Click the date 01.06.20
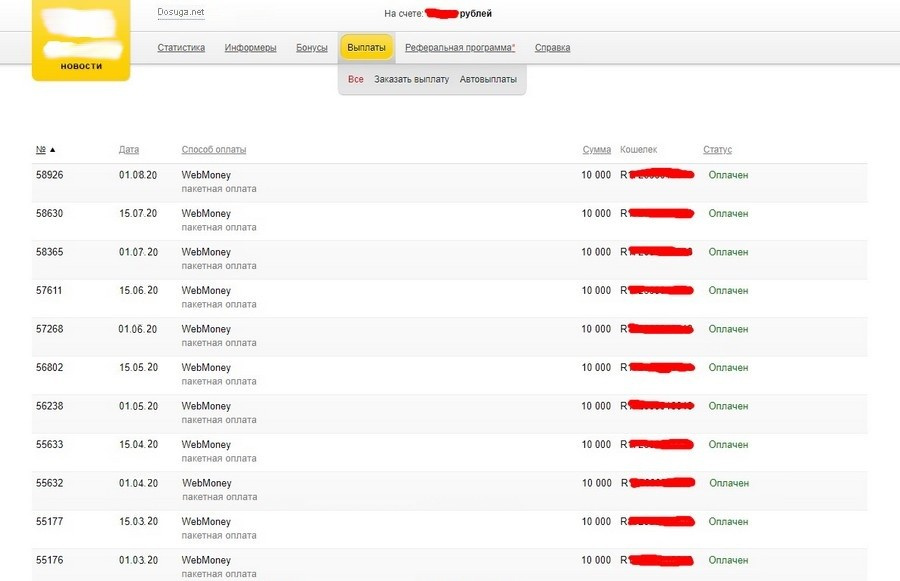 [x=138, y=328]
